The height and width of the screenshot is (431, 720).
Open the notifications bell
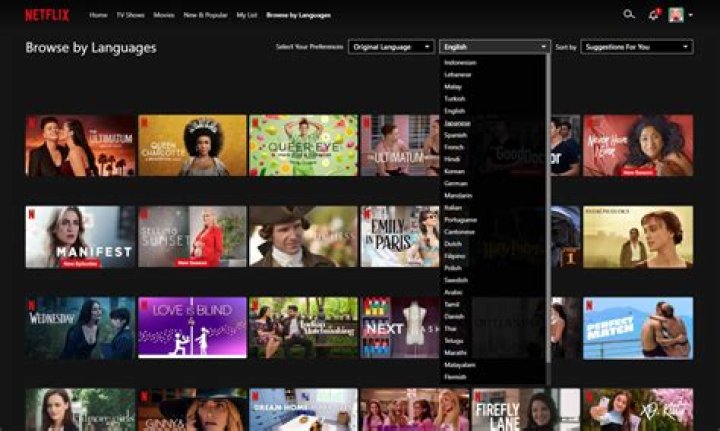coord(654,15)
